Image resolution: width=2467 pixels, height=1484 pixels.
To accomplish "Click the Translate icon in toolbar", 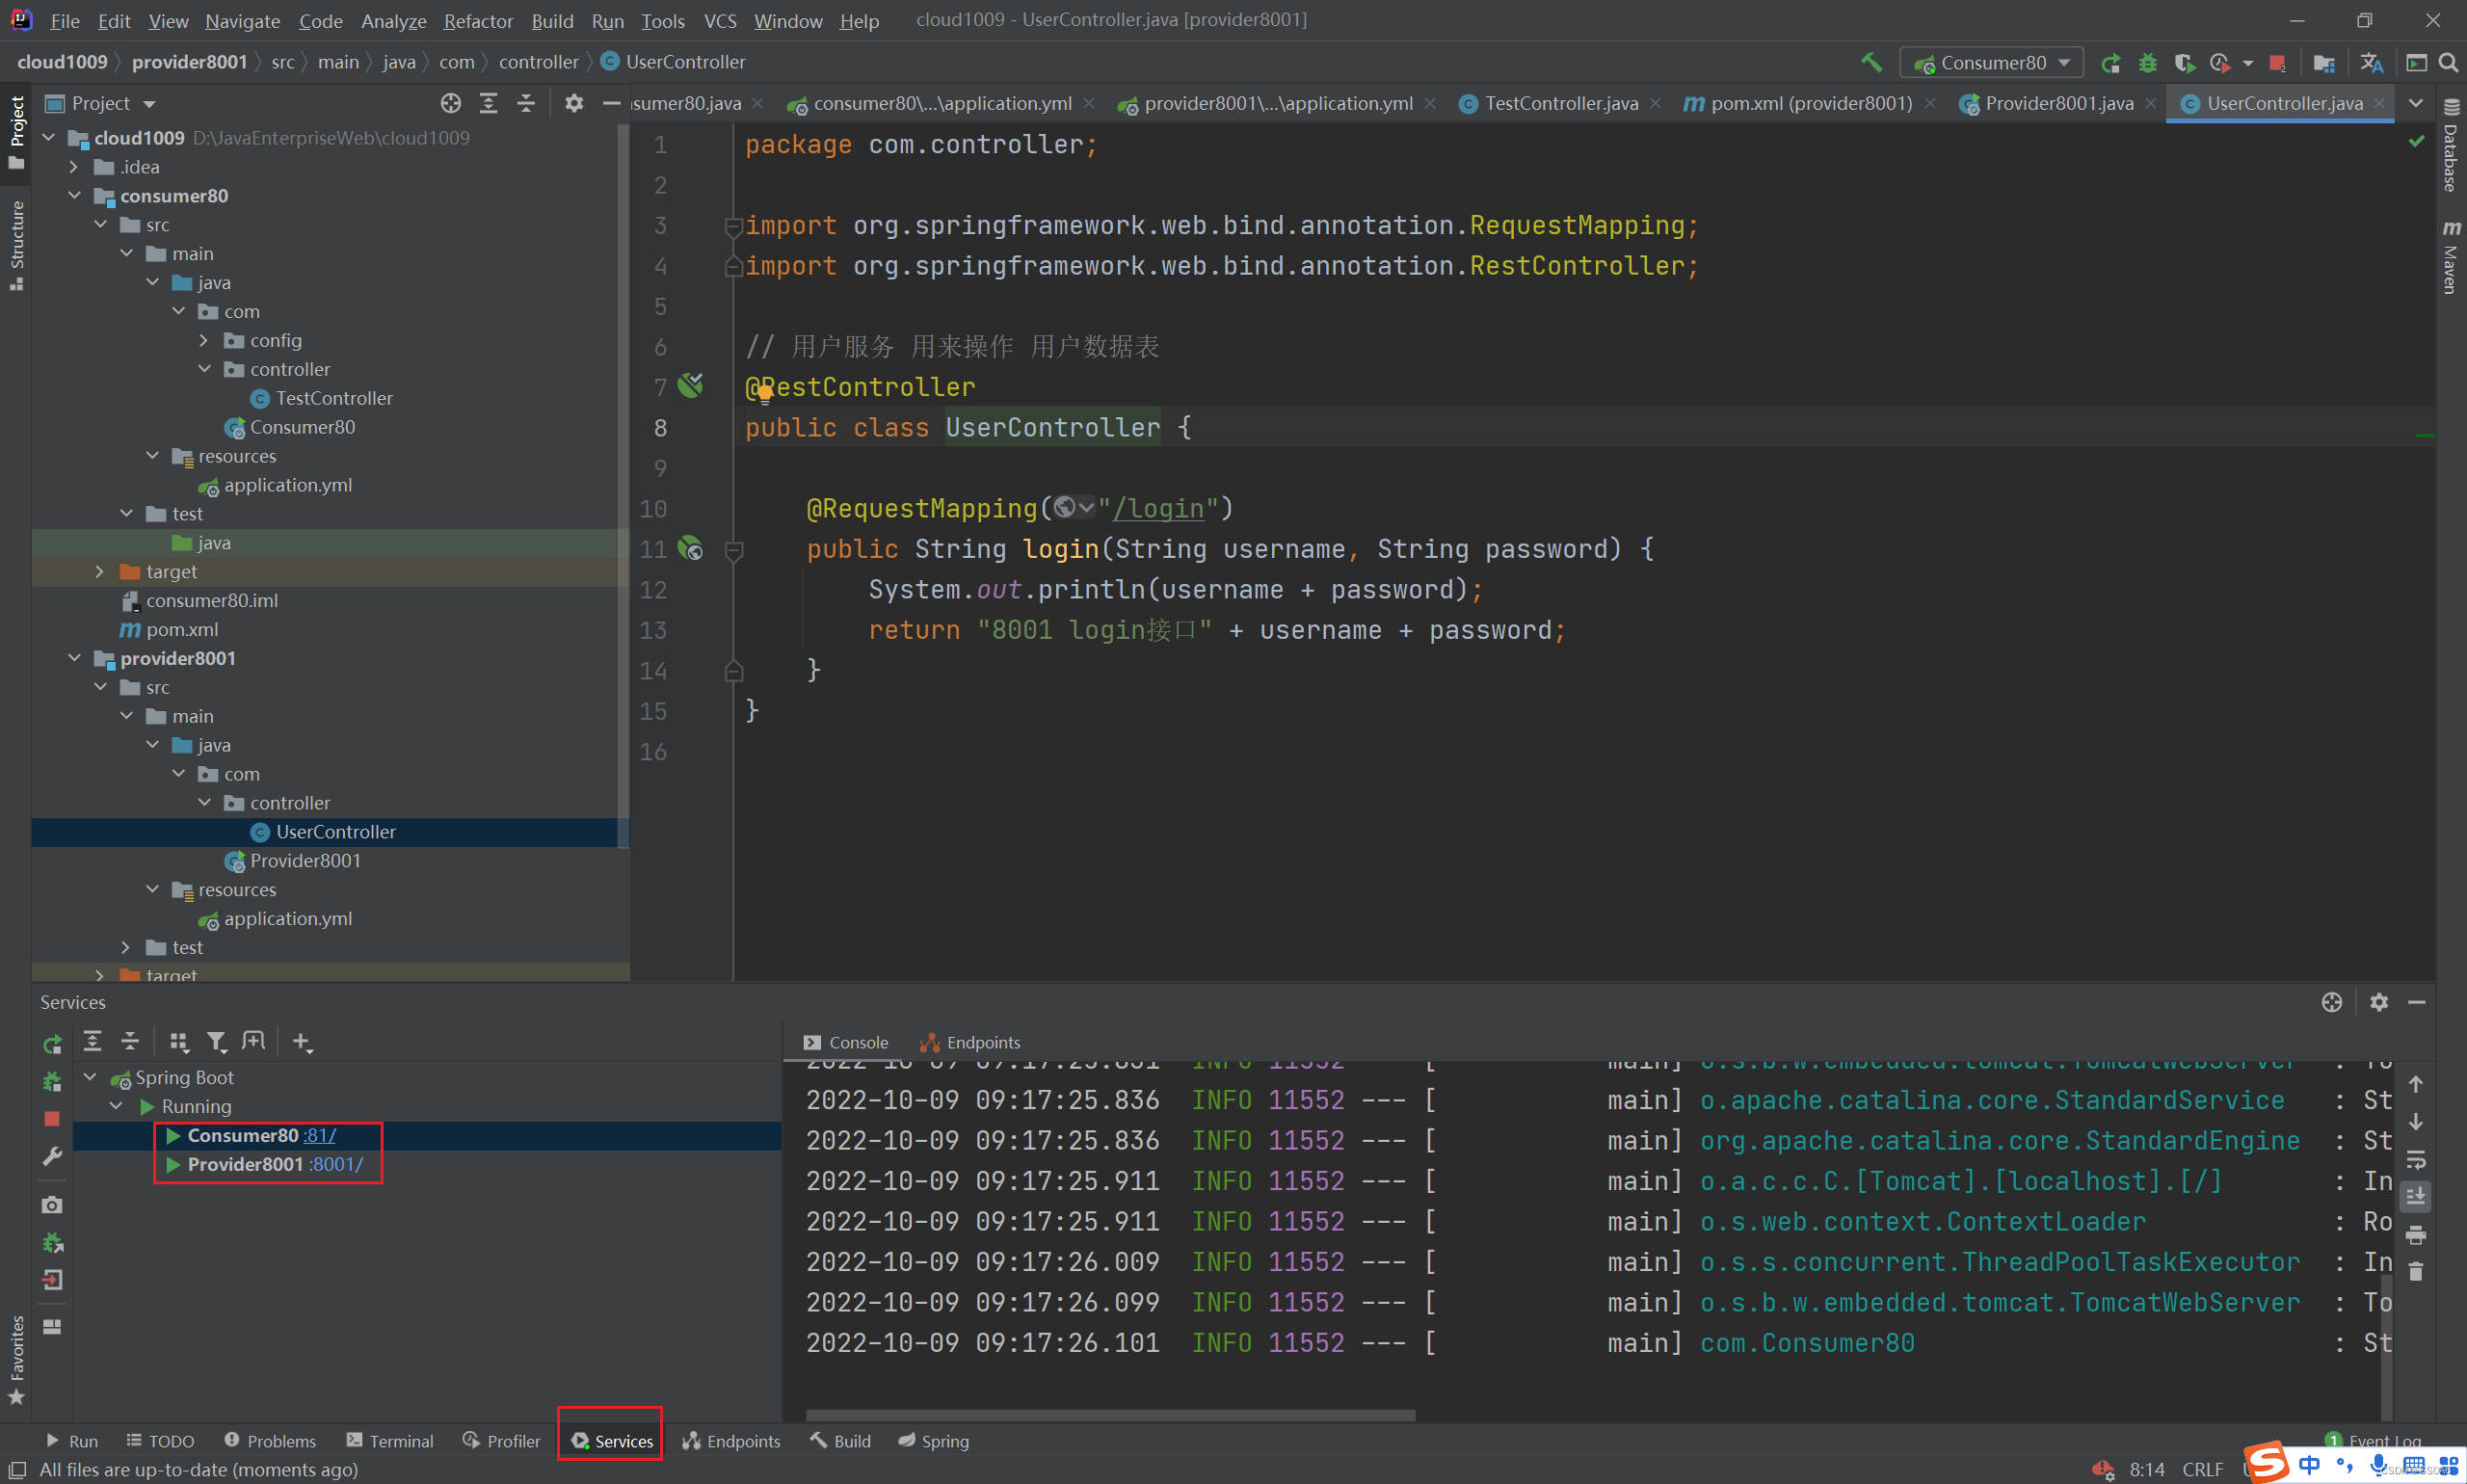I will 2371,63.
